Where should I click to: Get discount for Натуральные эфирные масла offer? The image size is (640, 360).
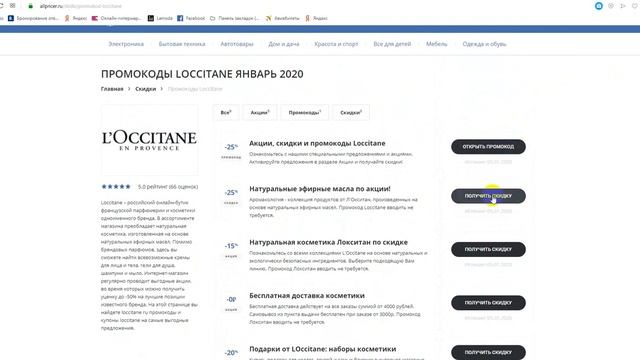(488, 196)
